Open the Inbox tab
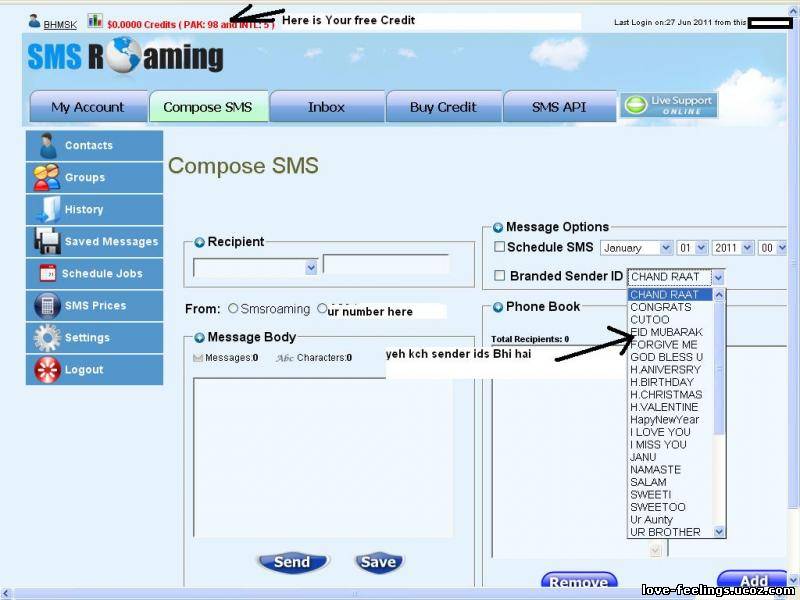The image size is (800, 600). 327,107
